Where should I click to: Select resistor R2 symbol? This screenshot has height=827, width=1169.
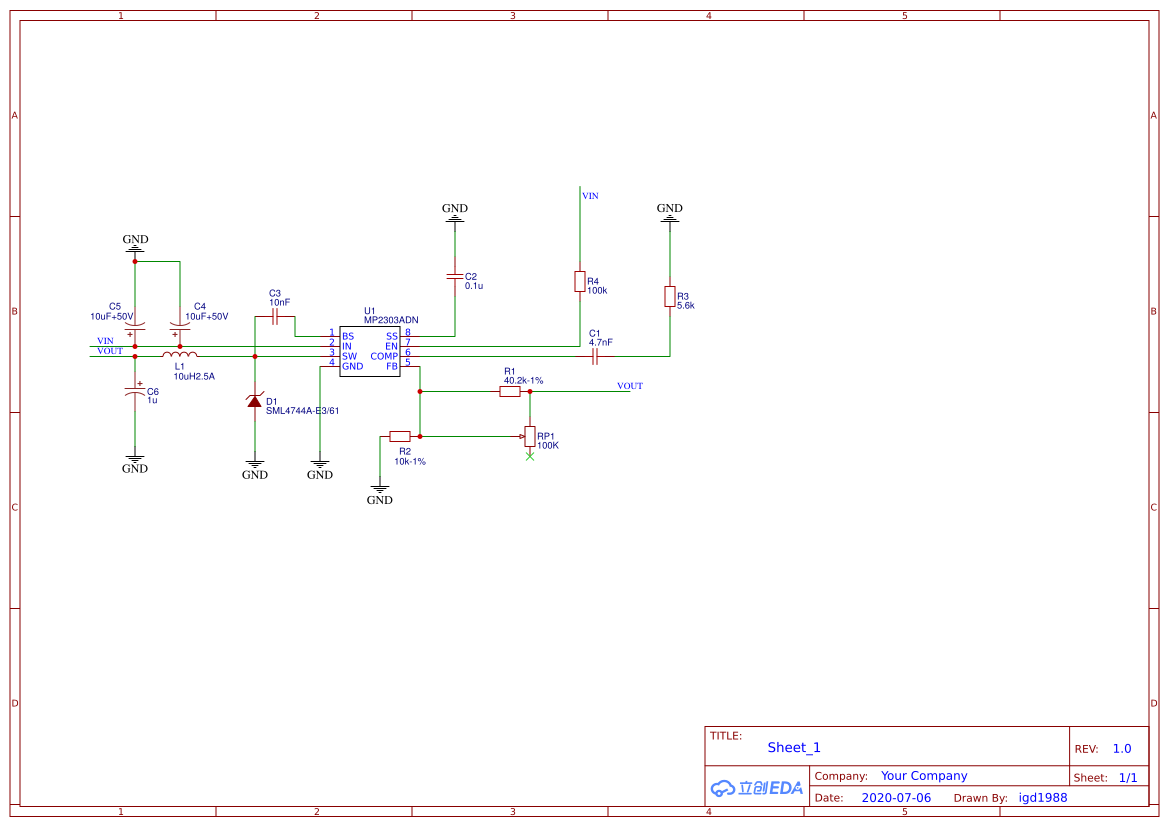[x=400, y=436]
